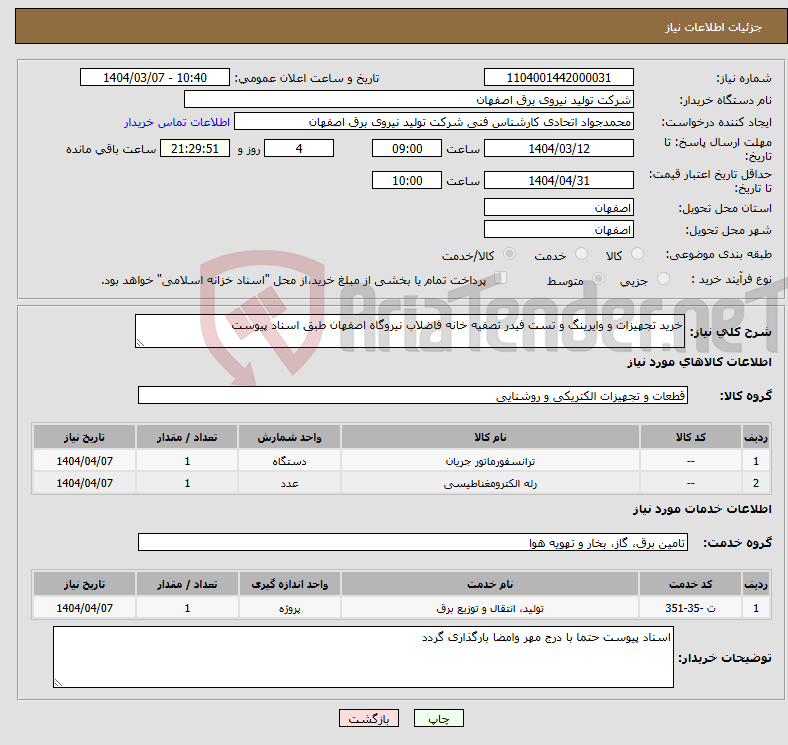The width and height of the screenshot is (788, 745).
Task: Click the پروژه unit cell
Action: (x=289, y=608)
